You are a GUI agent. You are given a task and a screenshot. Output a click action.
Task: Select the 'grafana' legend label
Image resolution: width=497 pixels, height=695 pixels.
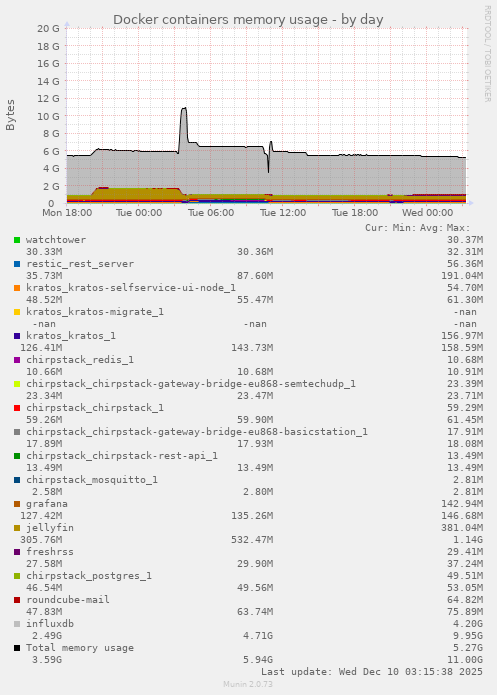pyautogui.click(x=47, y=504)
